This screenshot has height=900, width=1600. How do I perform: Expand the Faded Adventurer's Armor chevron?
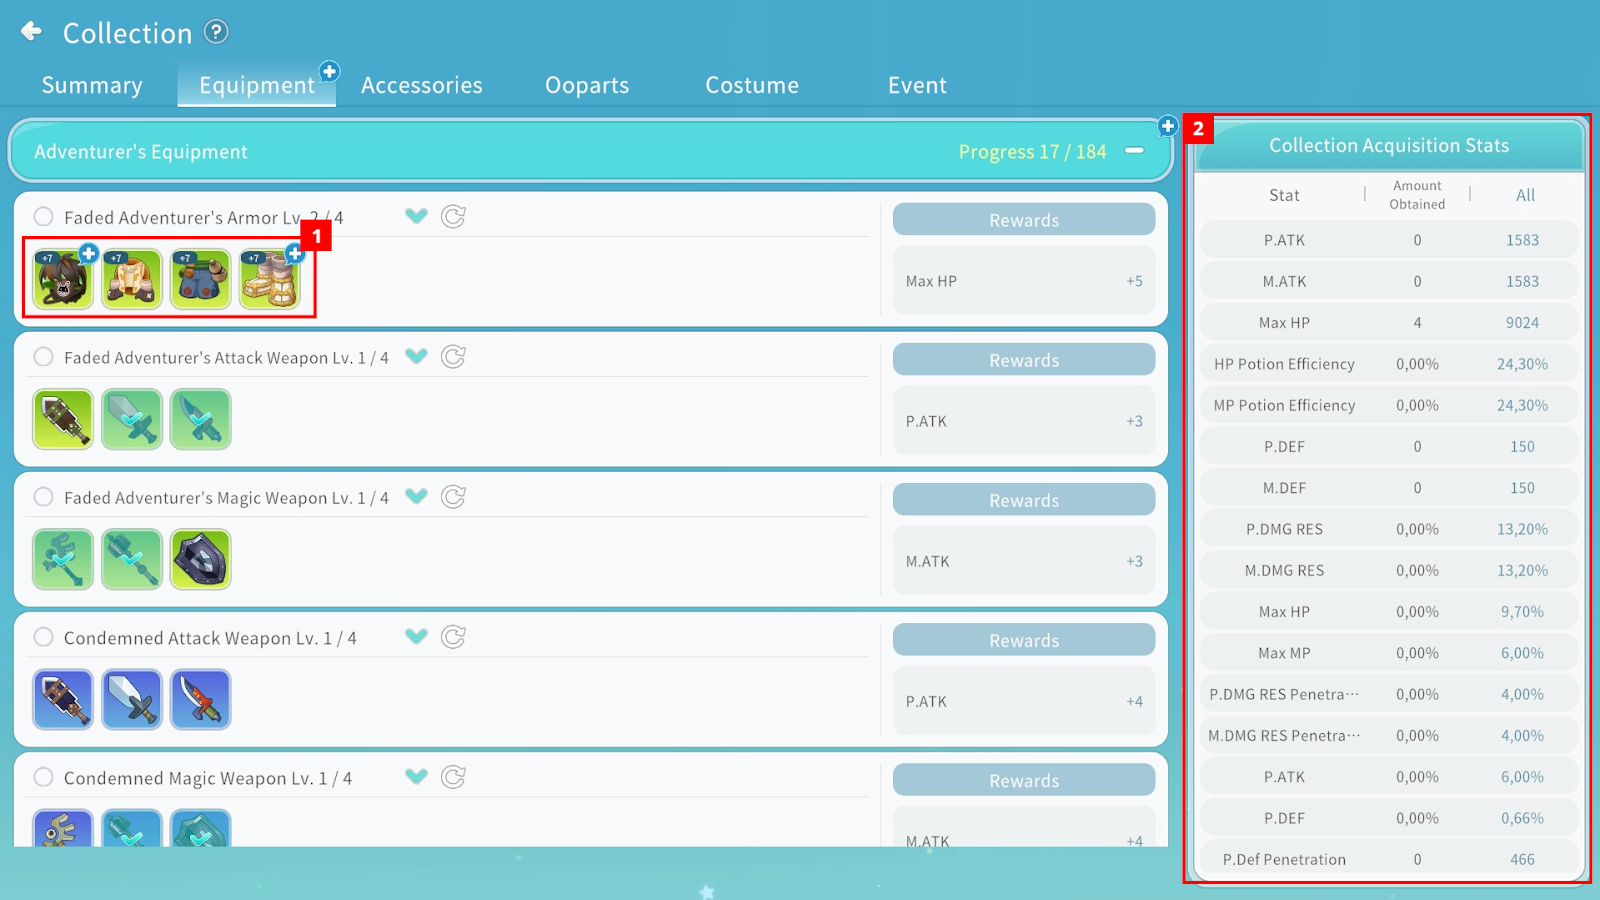(416, 217)
